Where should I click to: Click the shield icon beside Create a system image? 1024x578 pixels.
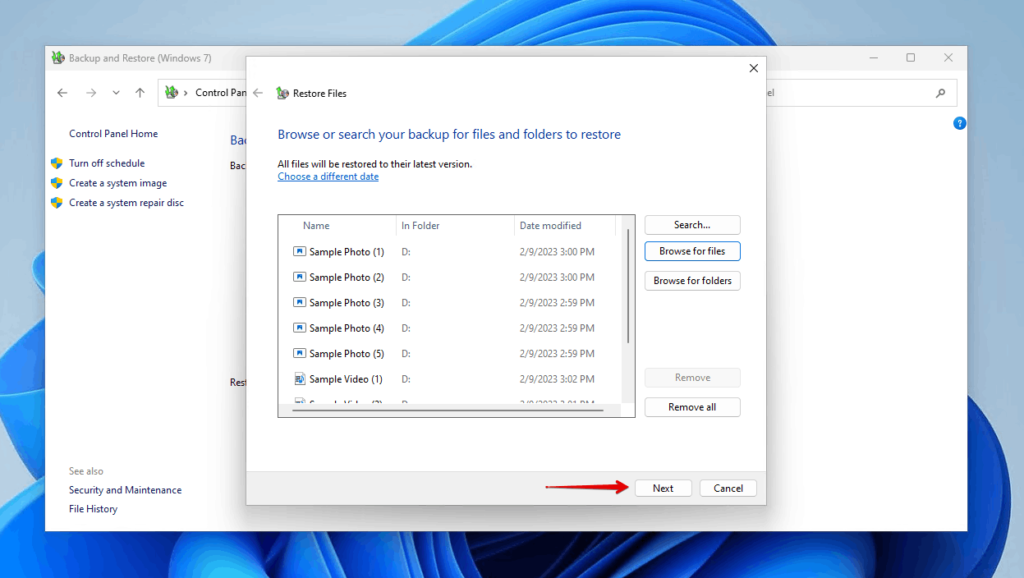click(58, 183)
